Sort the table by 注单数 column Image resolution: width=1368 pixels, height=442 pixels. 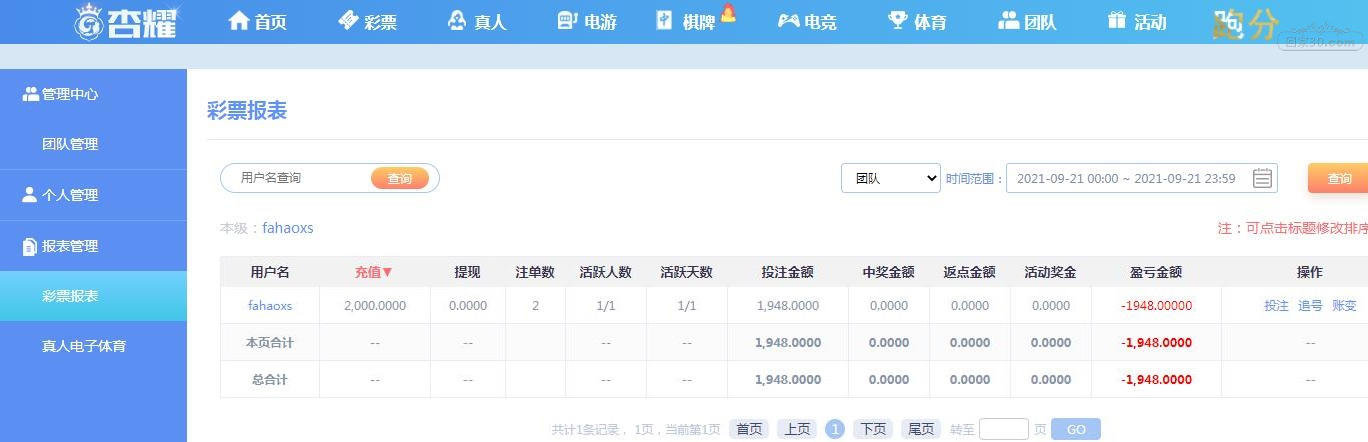point(535,272)
